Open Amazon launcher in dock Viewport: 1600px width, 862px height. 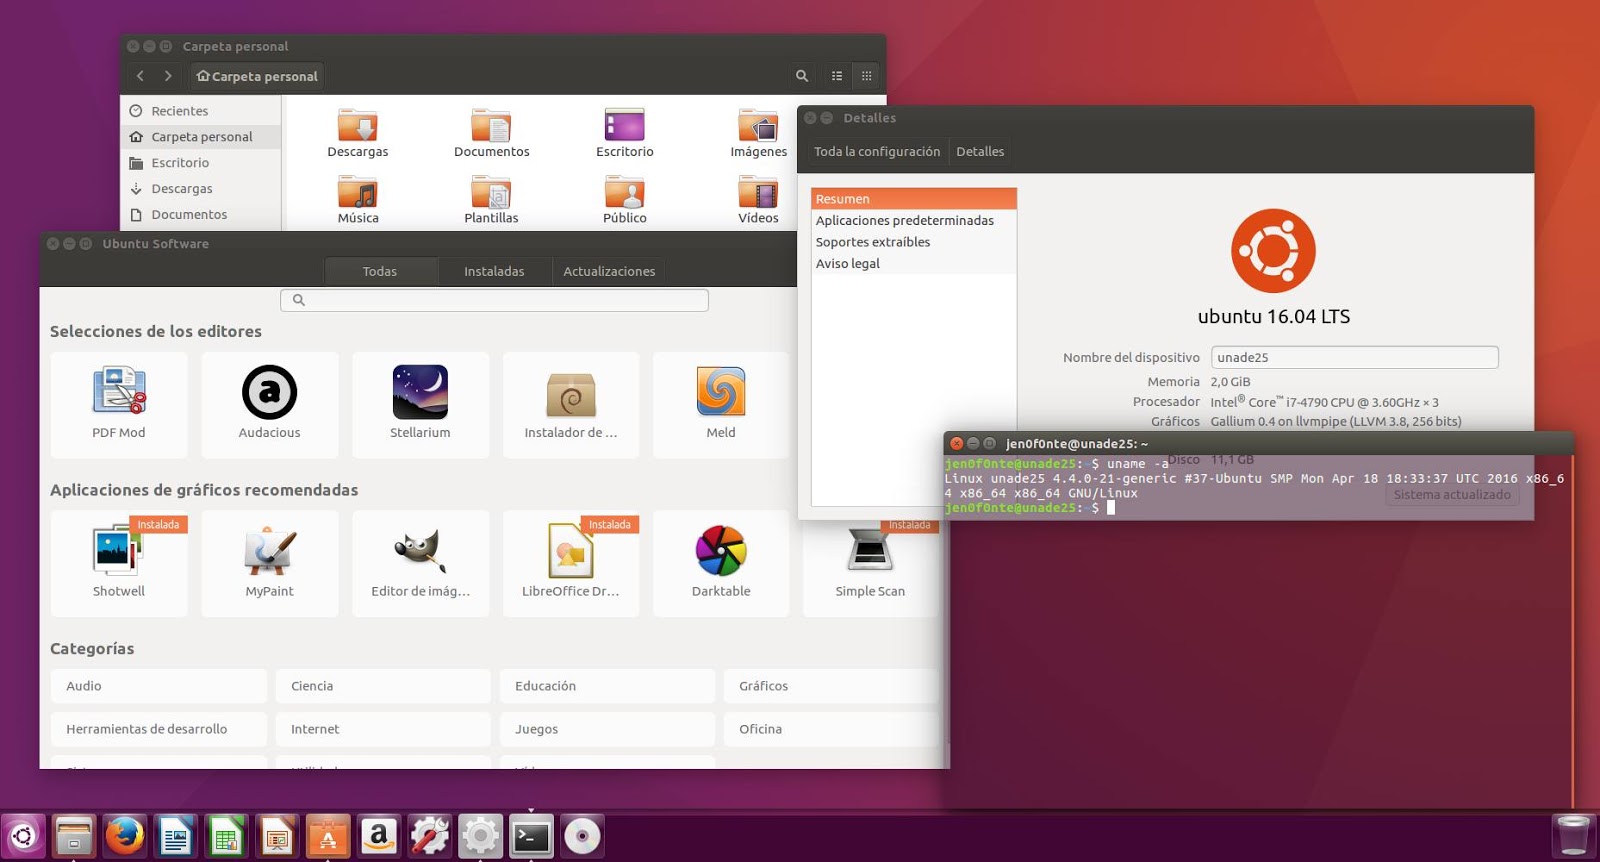coord(379,836)
